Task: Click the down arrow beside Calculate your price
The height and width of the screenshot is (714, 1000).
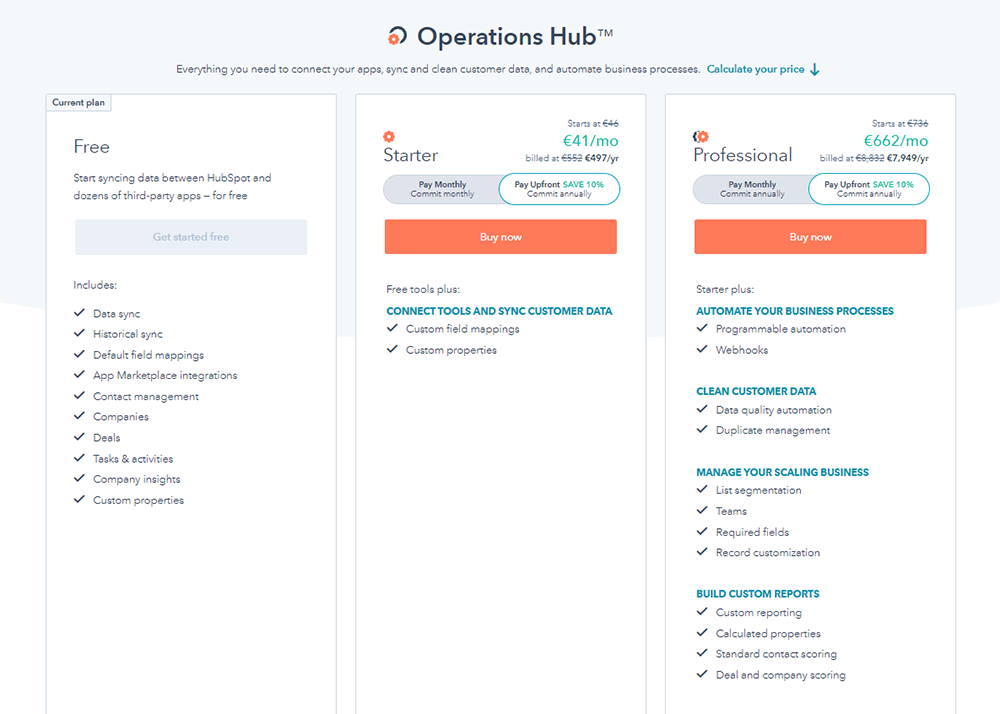Action: tap(814, 69)
